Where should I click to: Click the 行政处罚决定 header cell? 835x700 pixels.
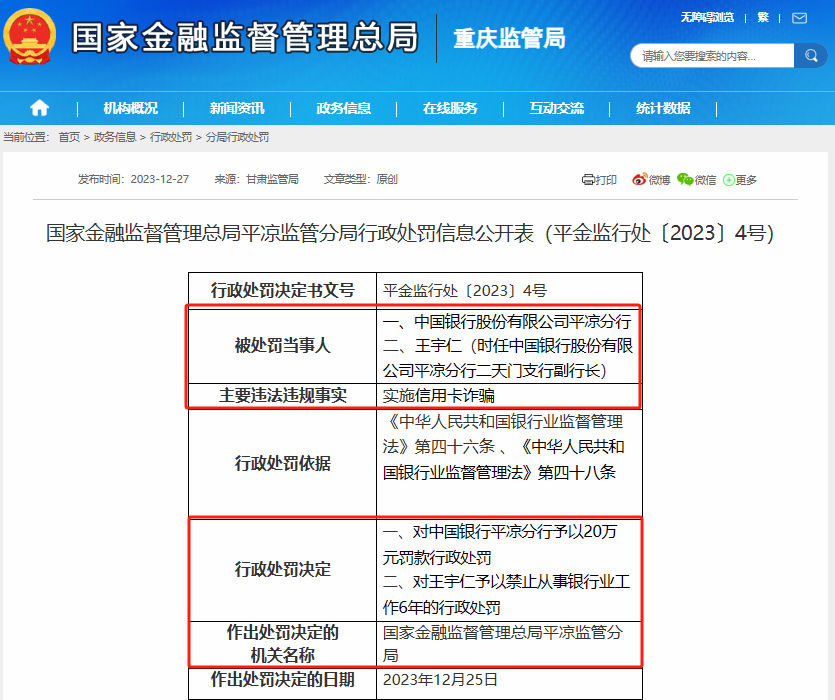pos(283,569)
